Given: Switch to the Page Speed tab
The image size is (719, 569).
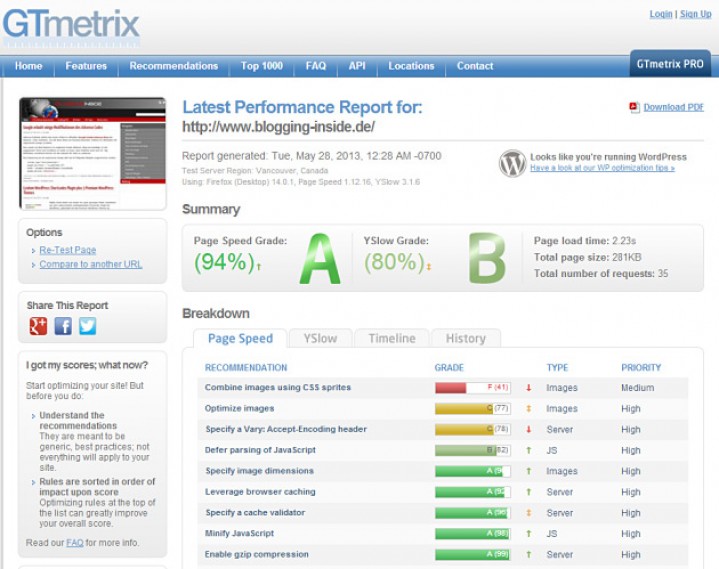Looking at the screenshot, I should coord(240,338).
